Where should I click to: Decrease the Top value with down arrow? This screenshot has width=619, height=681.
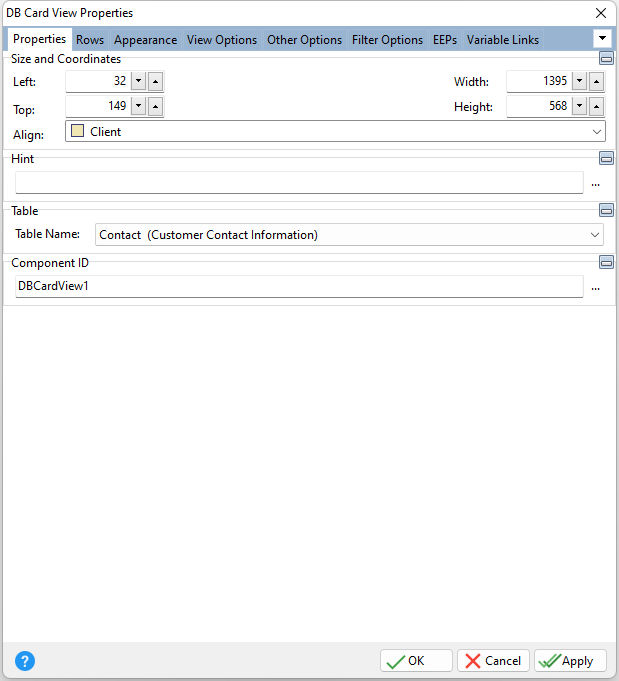pos(139,106)
